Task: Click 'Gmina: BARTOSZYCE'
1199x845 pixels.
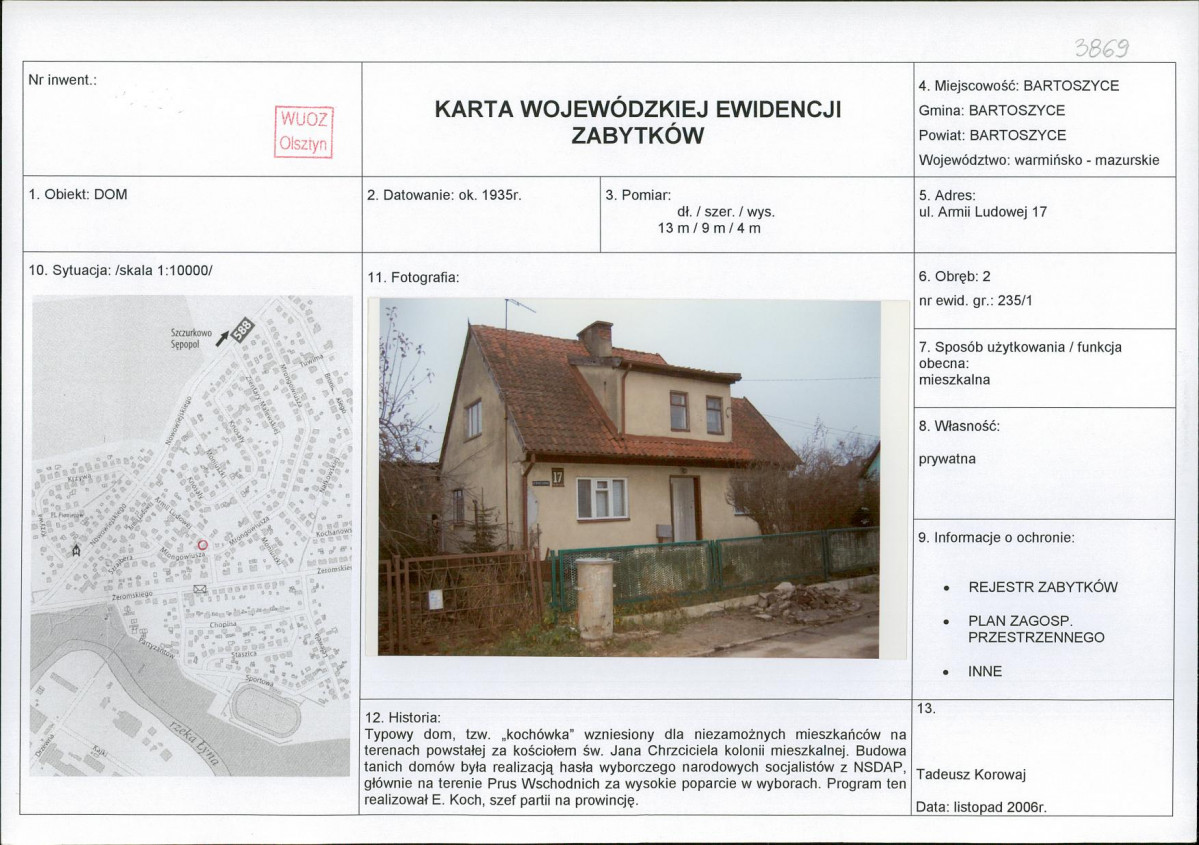Action: click(992, 110)
